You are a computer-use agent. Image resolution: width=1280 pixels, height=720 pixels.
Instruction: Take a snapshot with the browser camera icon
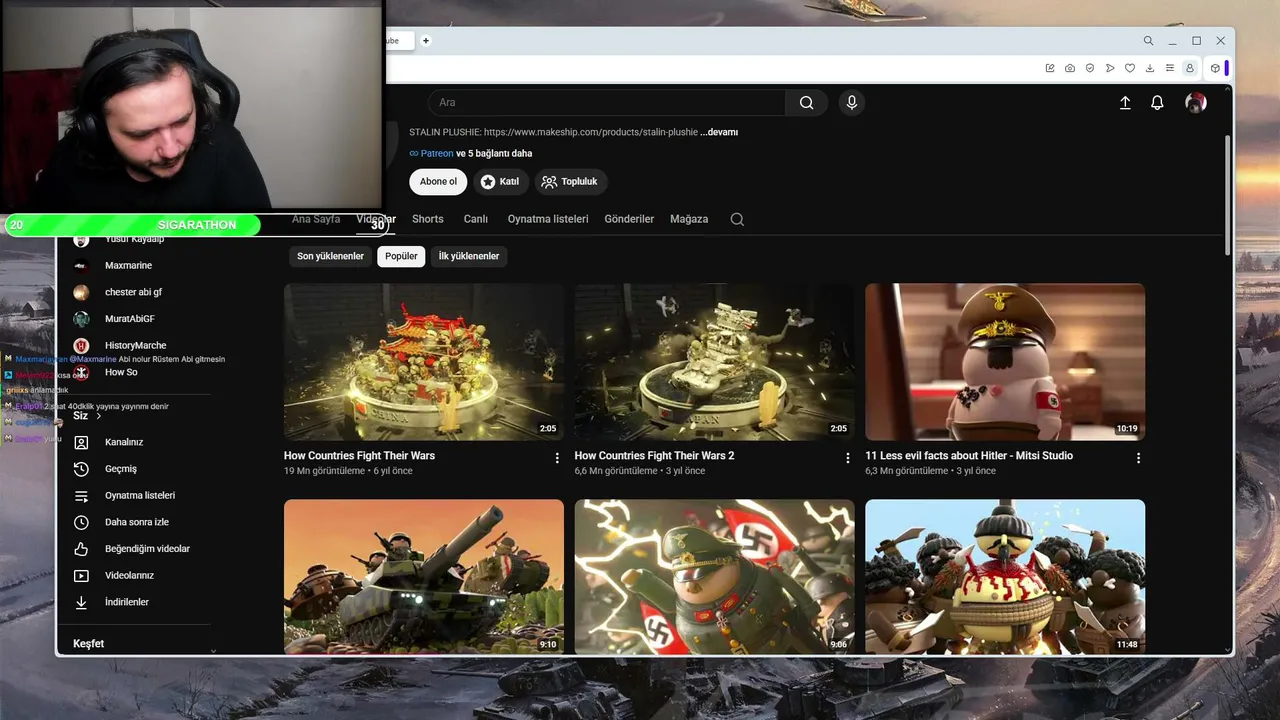(x=1070, y=68)
